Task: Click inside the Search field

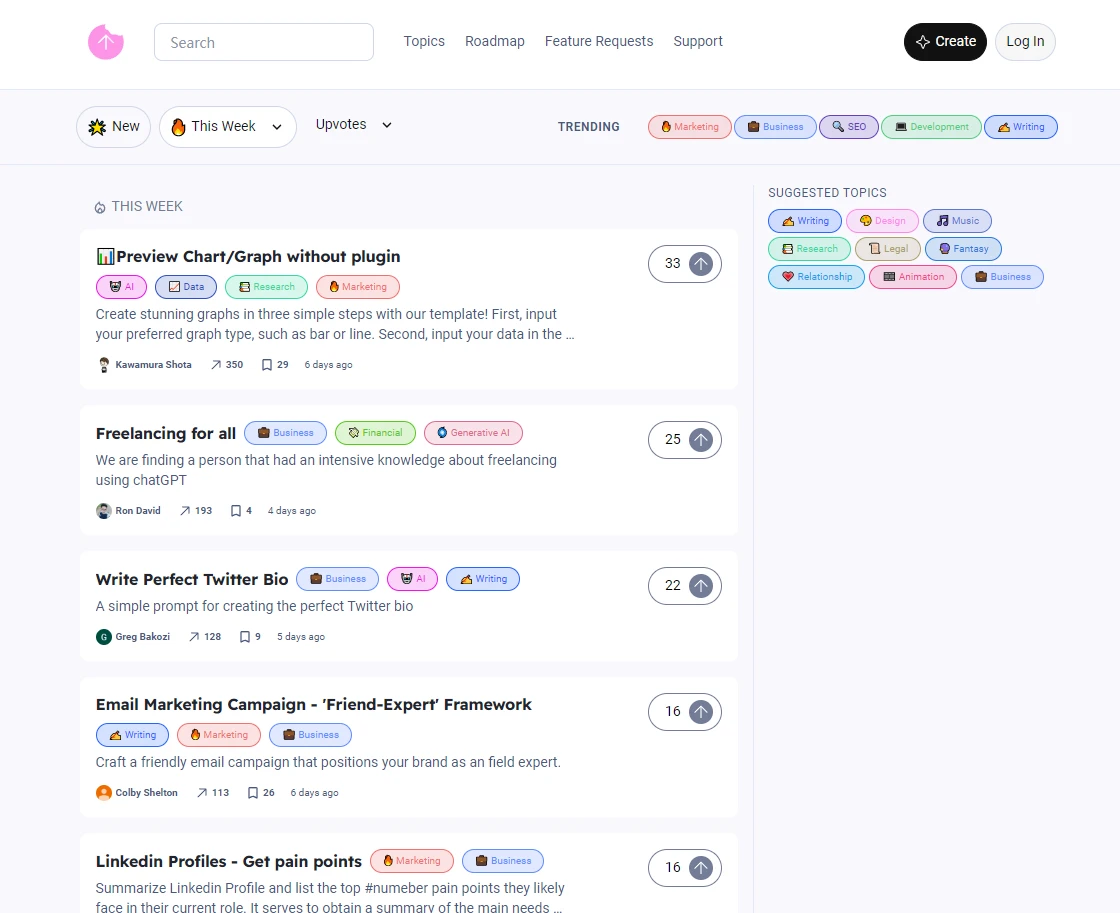Action: 263,42
